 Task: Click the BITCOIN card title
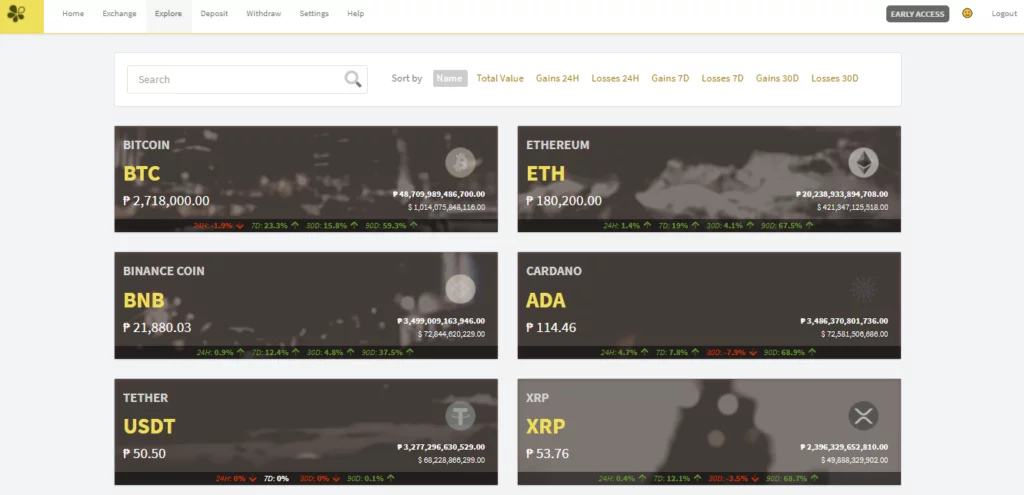click(146, 145)
